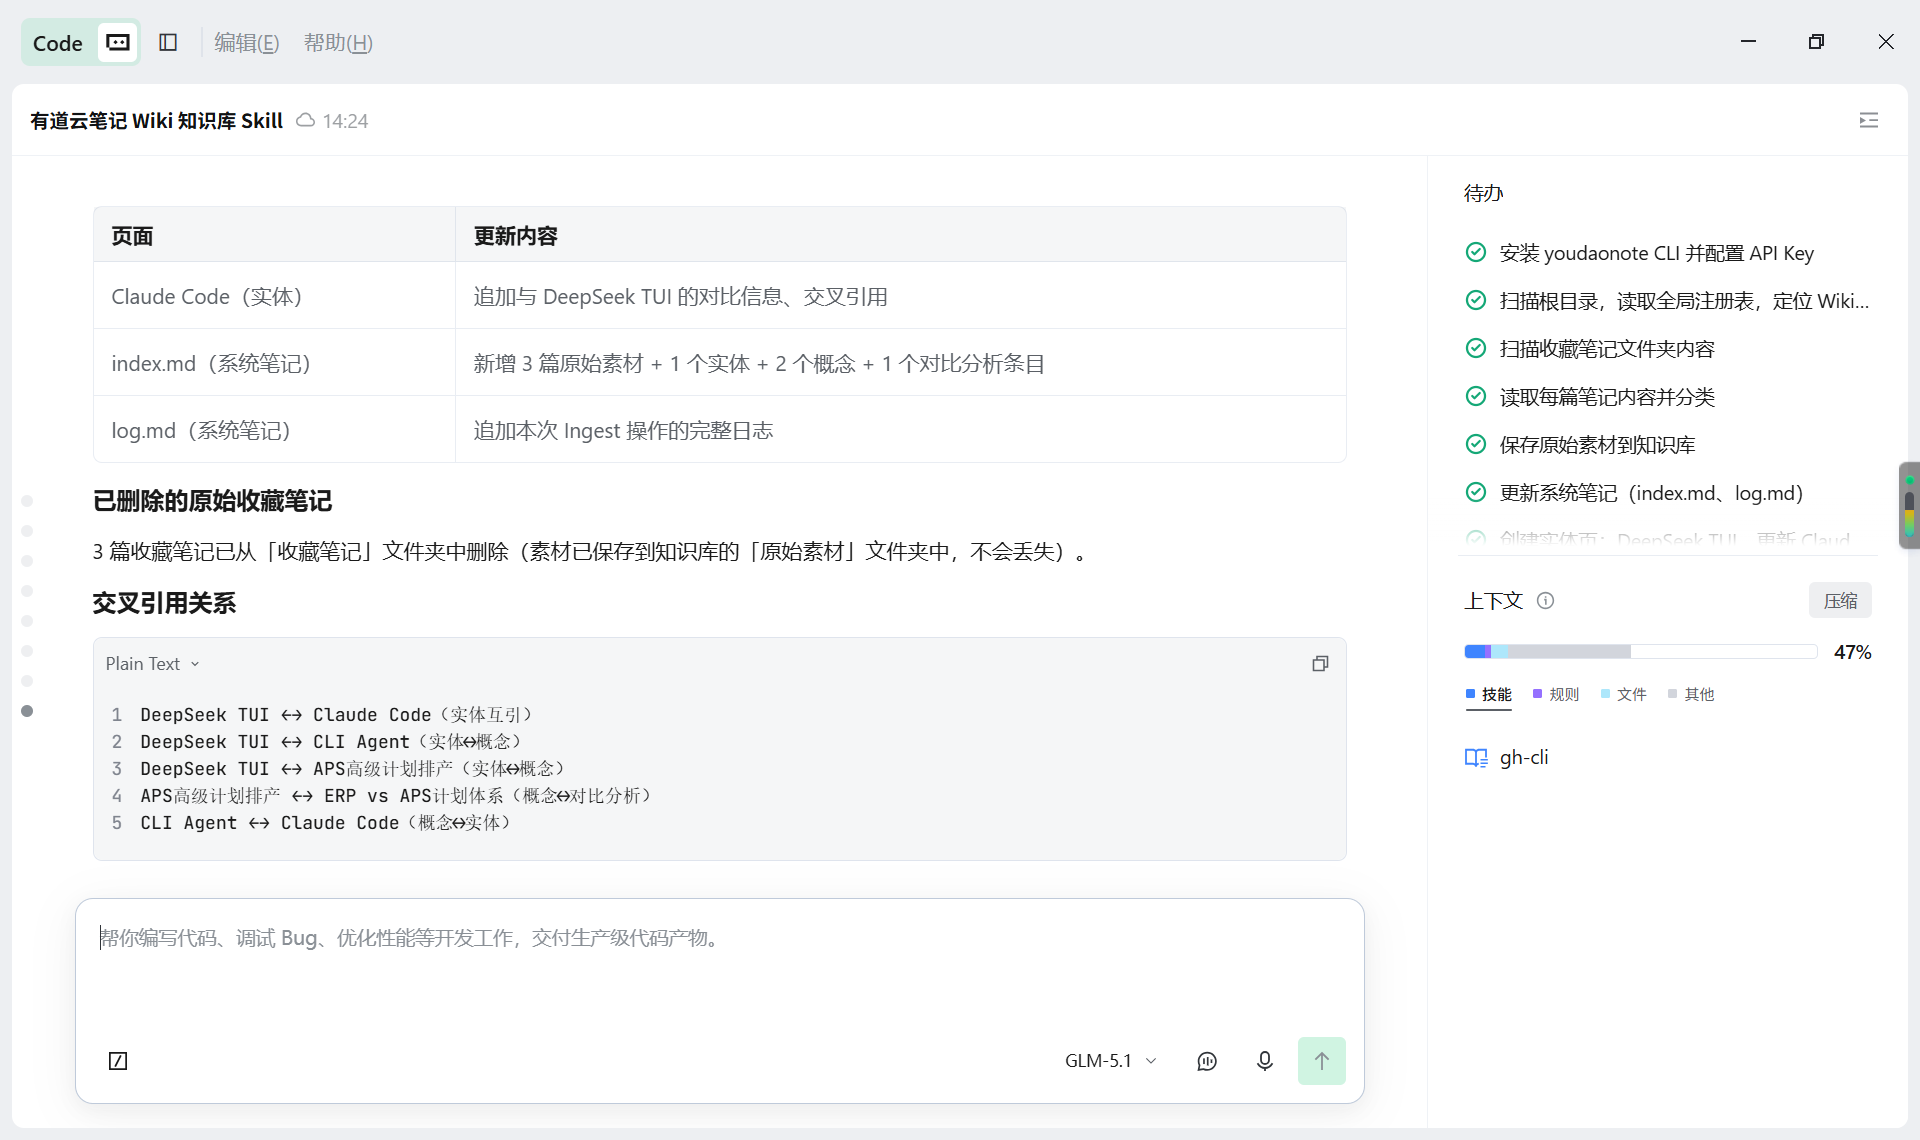Click the chat mode icon beside Code
The width and height of the screenshot is (1920, 1140).
click(118, 42)
